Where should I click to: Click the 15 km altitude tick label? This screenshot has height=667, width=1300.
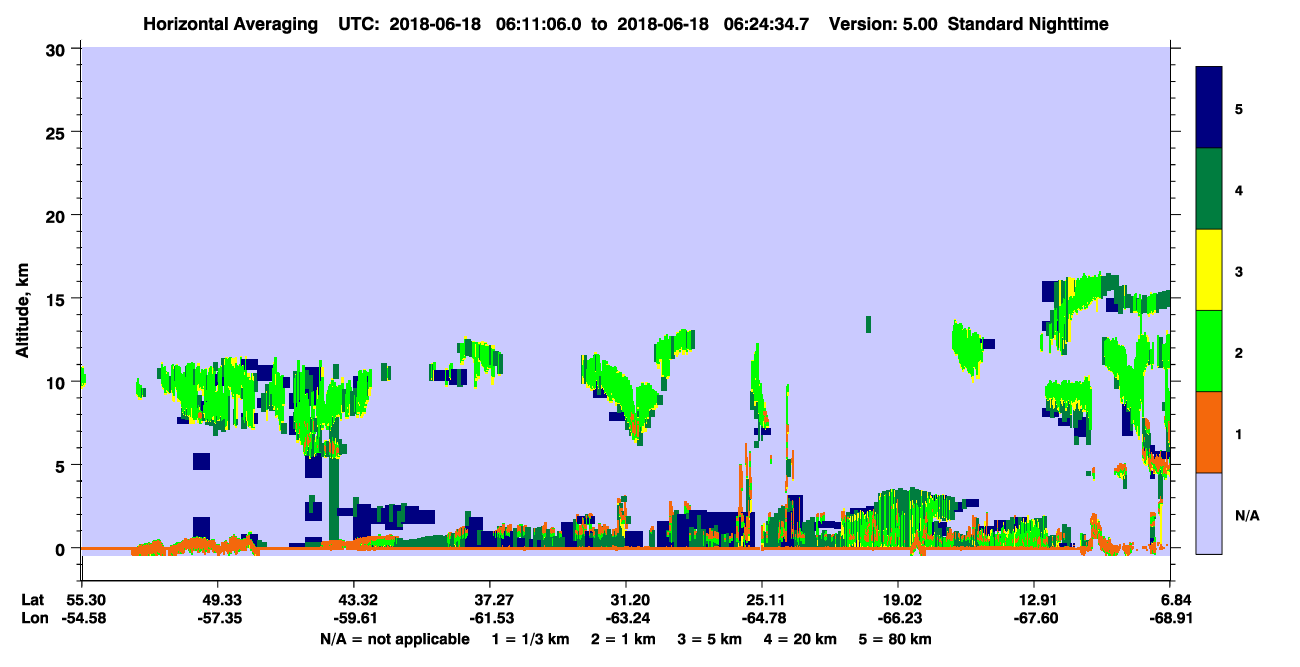coord(58,299)
